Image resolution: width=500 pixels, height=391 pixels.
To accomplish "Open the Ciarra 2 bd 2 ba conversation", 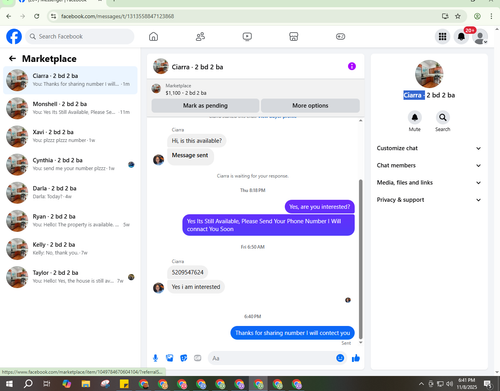I will click(x=70, y=80).
